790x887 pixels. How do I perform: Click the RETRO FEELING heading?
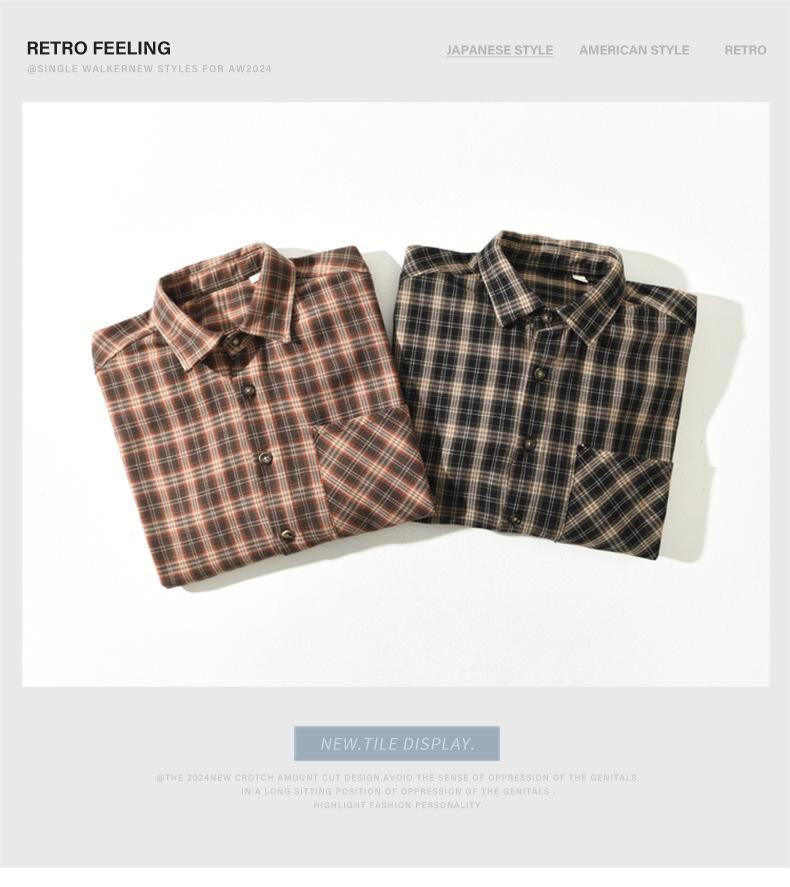(98, 48)
